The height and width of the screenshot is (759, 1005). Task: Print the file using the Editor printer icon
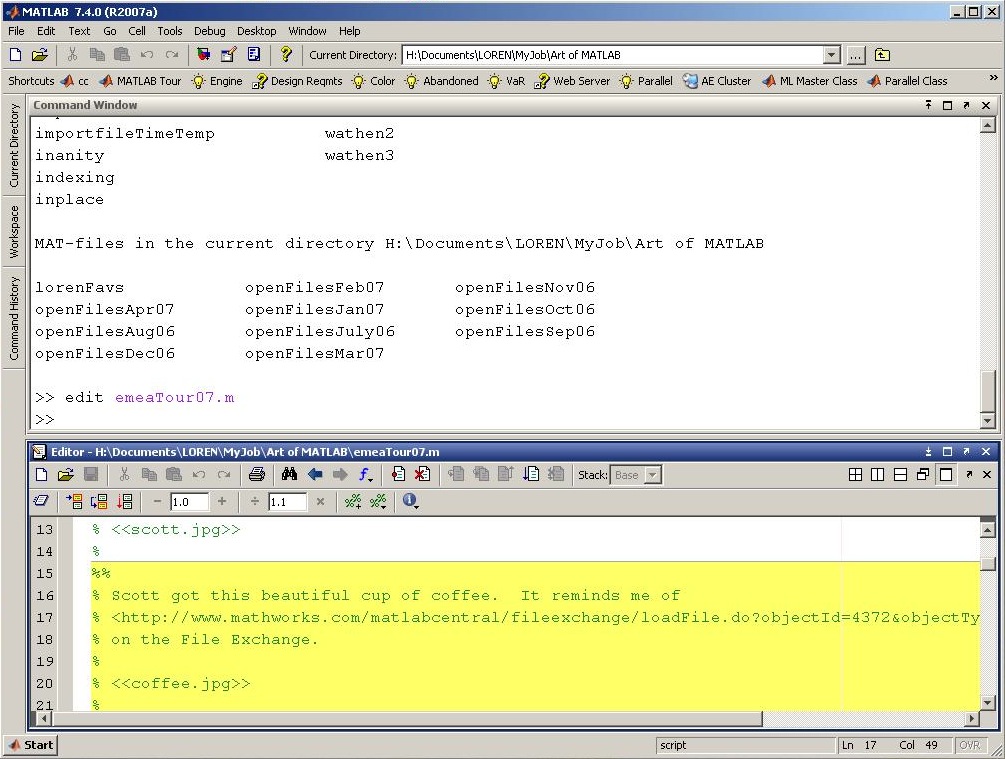[257, 475]
